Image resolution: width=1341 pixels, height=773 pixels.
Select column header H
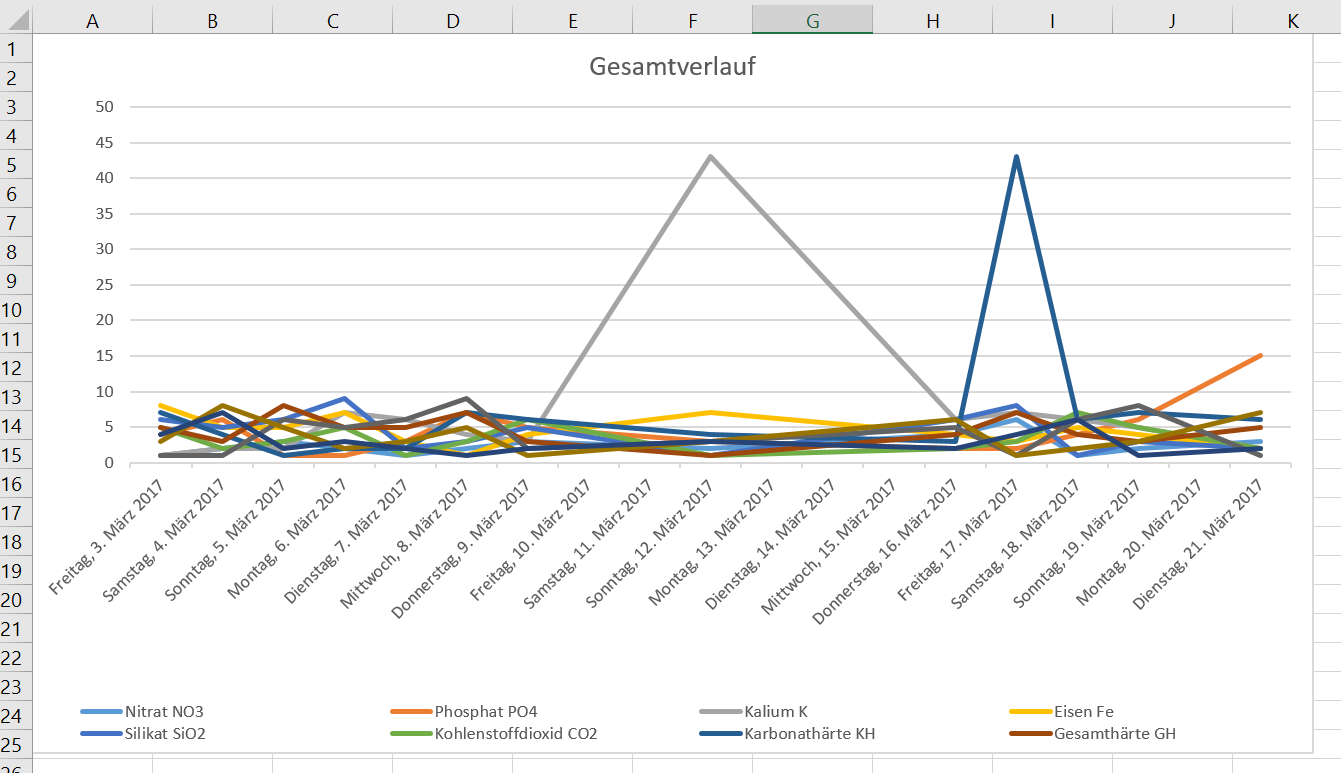933,19
